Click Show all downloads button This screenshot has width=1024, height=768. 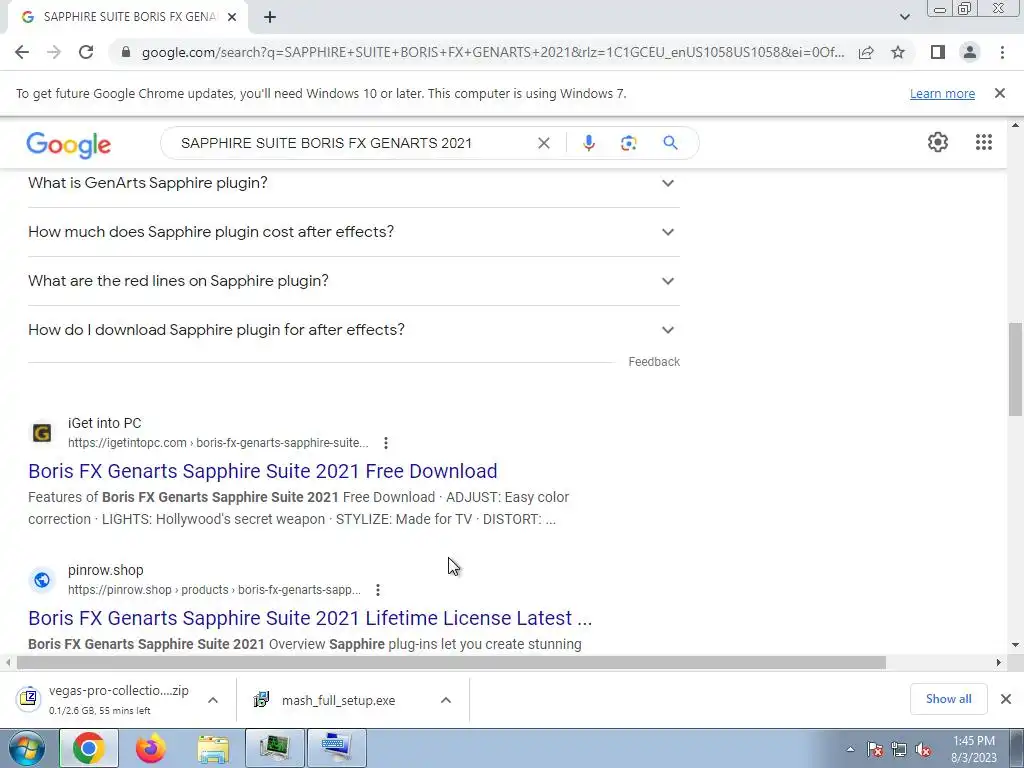(x=948, y=699)
